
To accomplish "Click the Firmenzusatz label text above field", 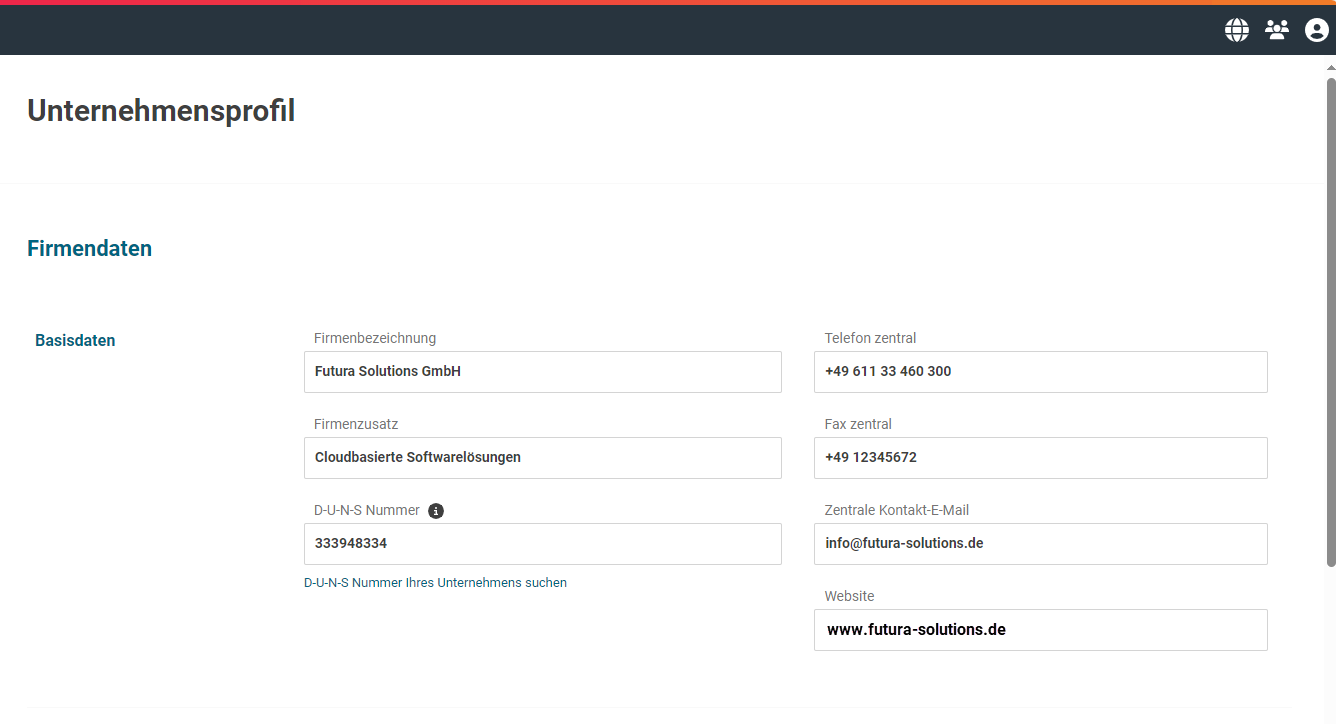I will pos(356,425).
